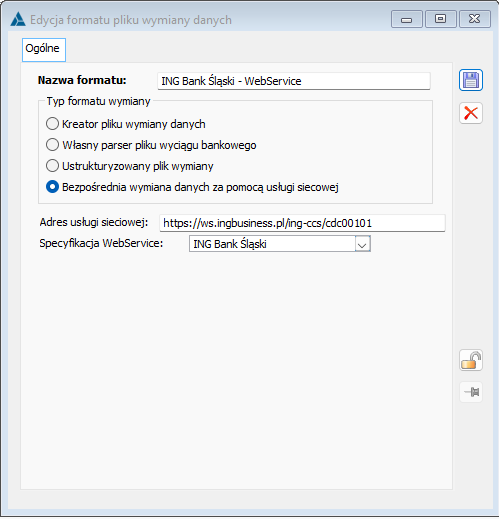Open the ING Bank Śląski combo box
This screenshot has height=519, width=499.
(280, 244)
